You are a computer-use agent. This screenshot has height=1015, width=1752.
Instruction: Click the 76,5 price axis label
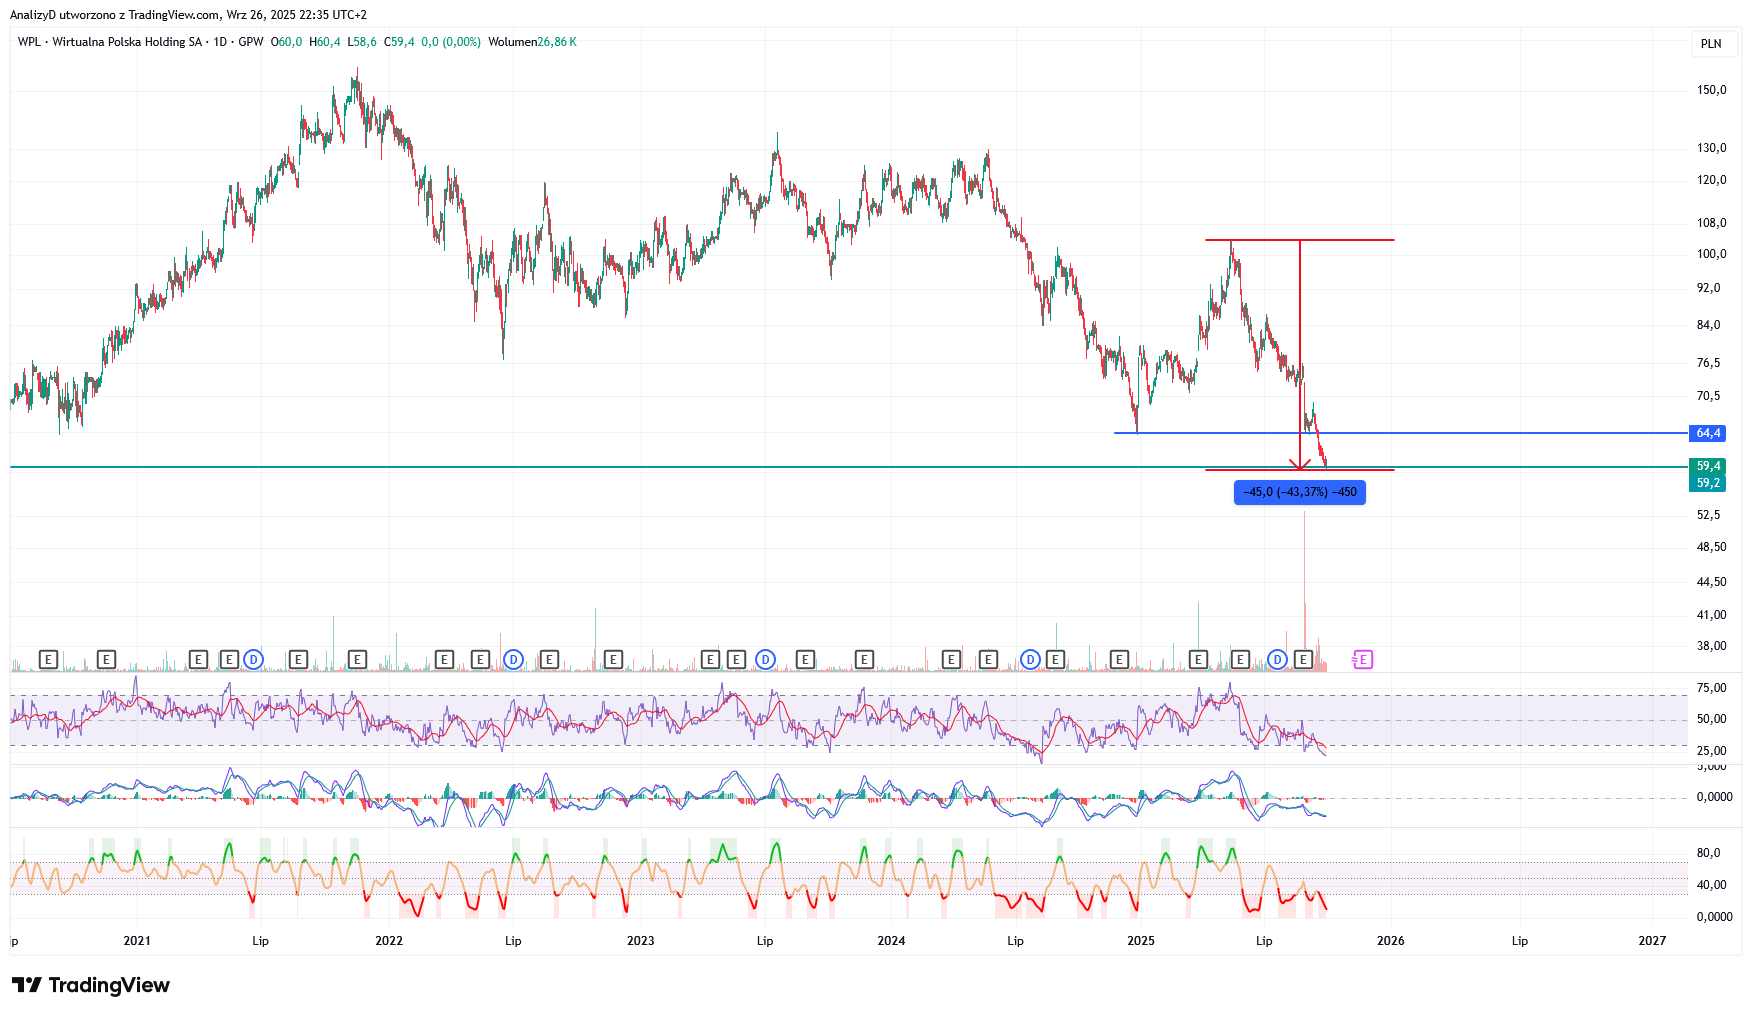click(1708, 363)
